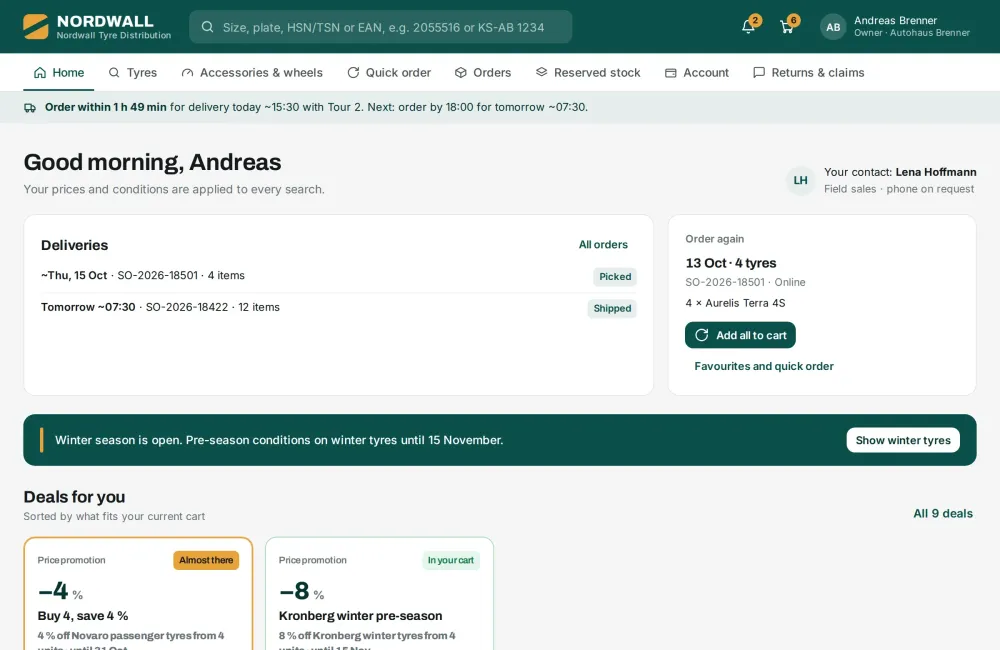Click the Accessories & wheels gauge icon
The image size is (1000, 650).
point(188,73)
